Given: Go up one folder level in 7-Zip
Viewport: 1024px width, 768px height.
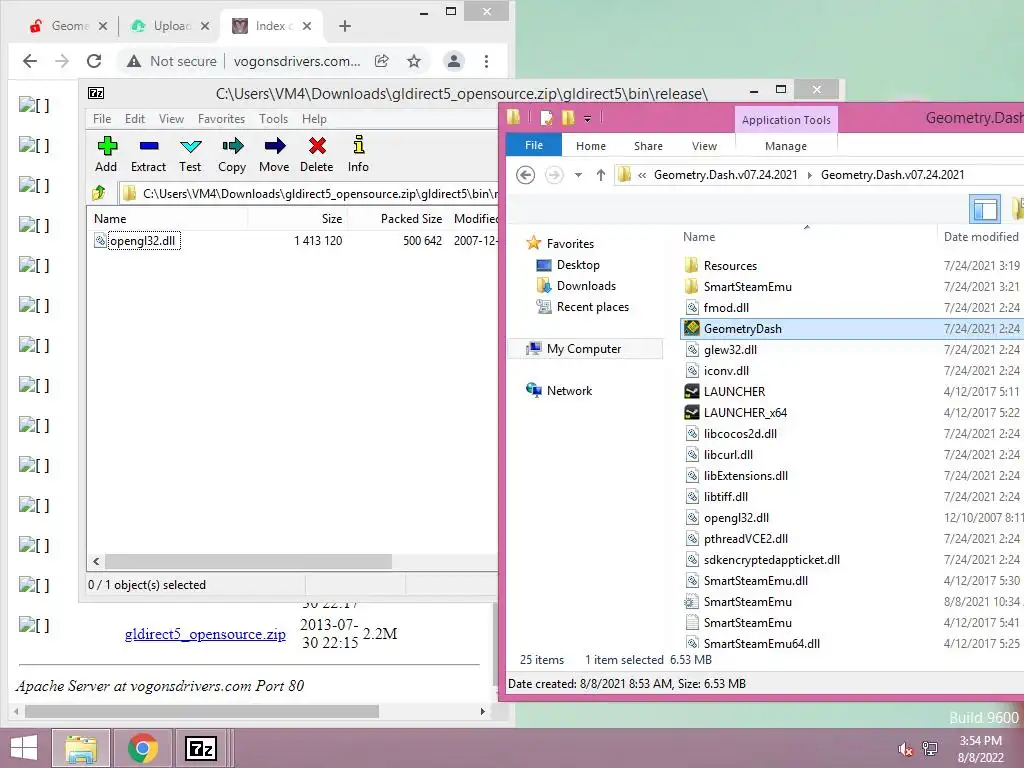Looking at the screenshot, I should coord(99,193).
